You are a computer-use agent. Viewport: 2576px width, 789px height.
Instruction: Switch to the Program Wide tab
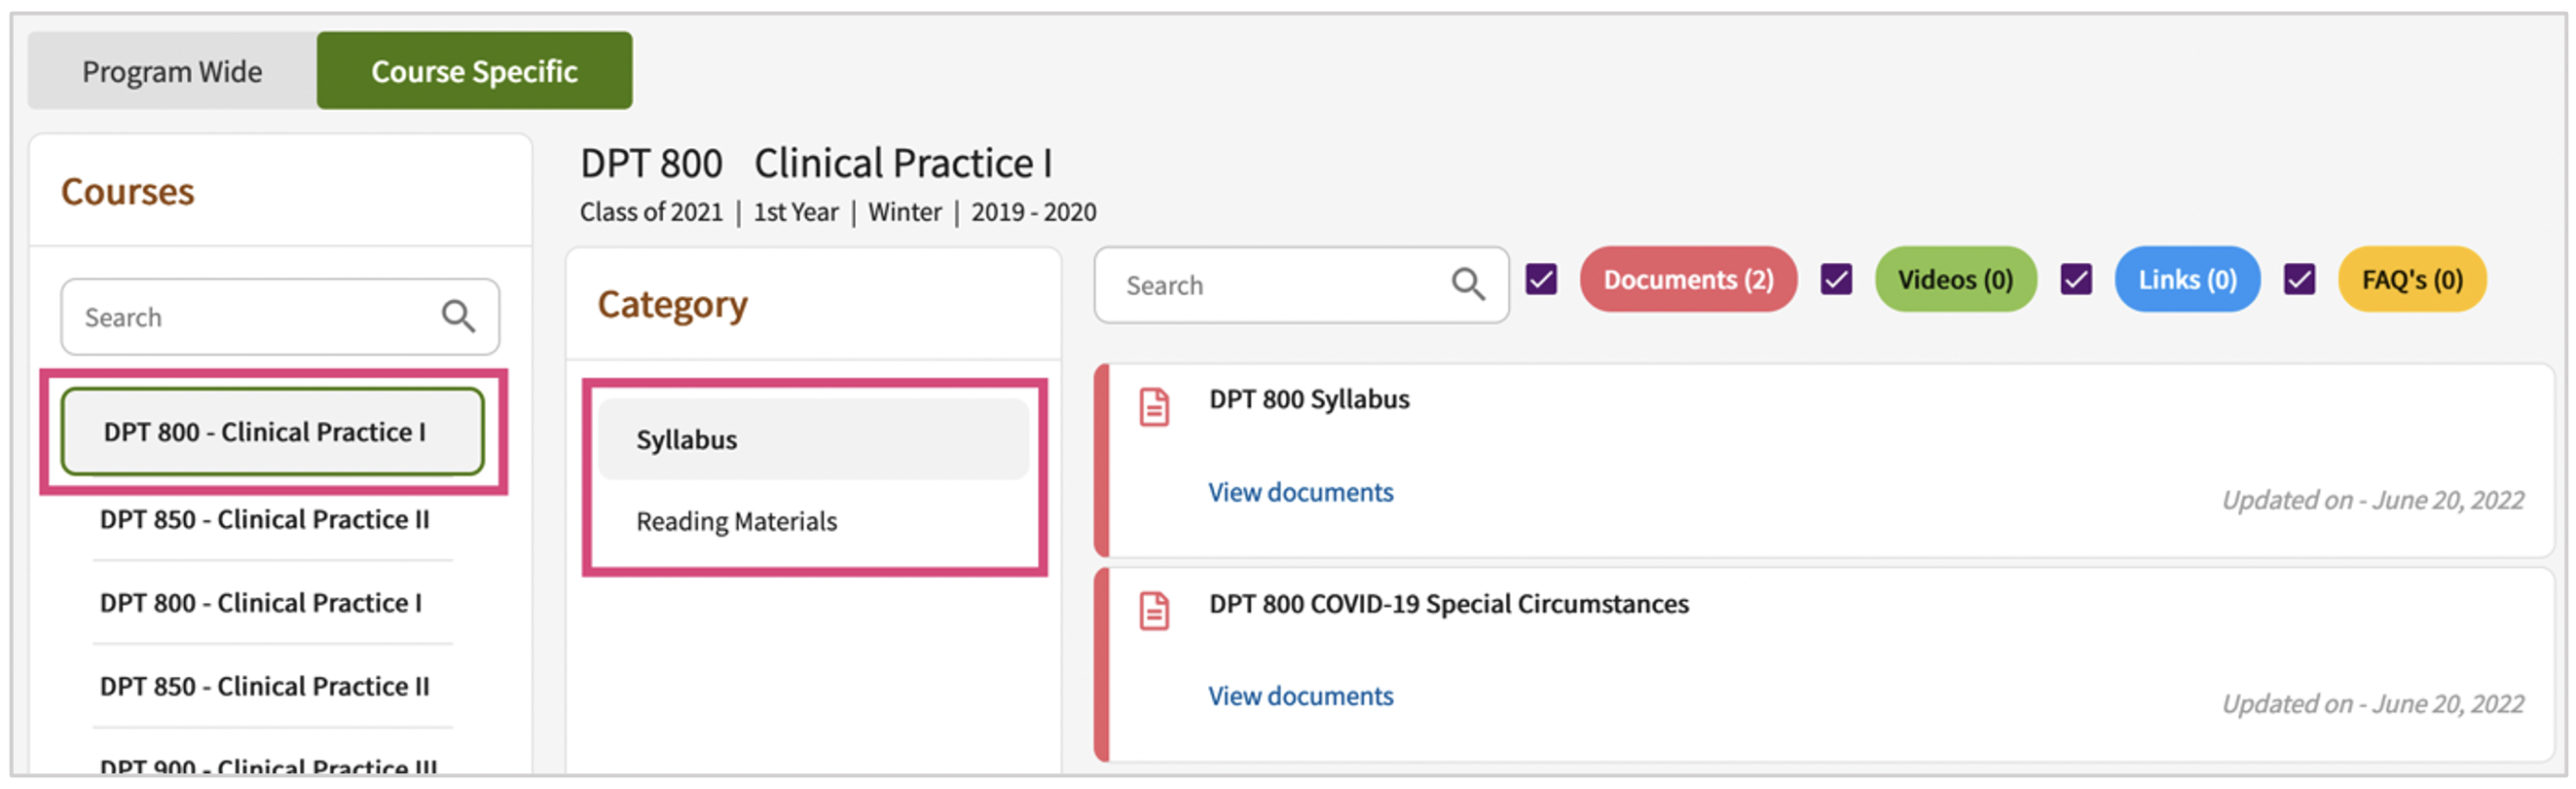[x=172, y=71]
